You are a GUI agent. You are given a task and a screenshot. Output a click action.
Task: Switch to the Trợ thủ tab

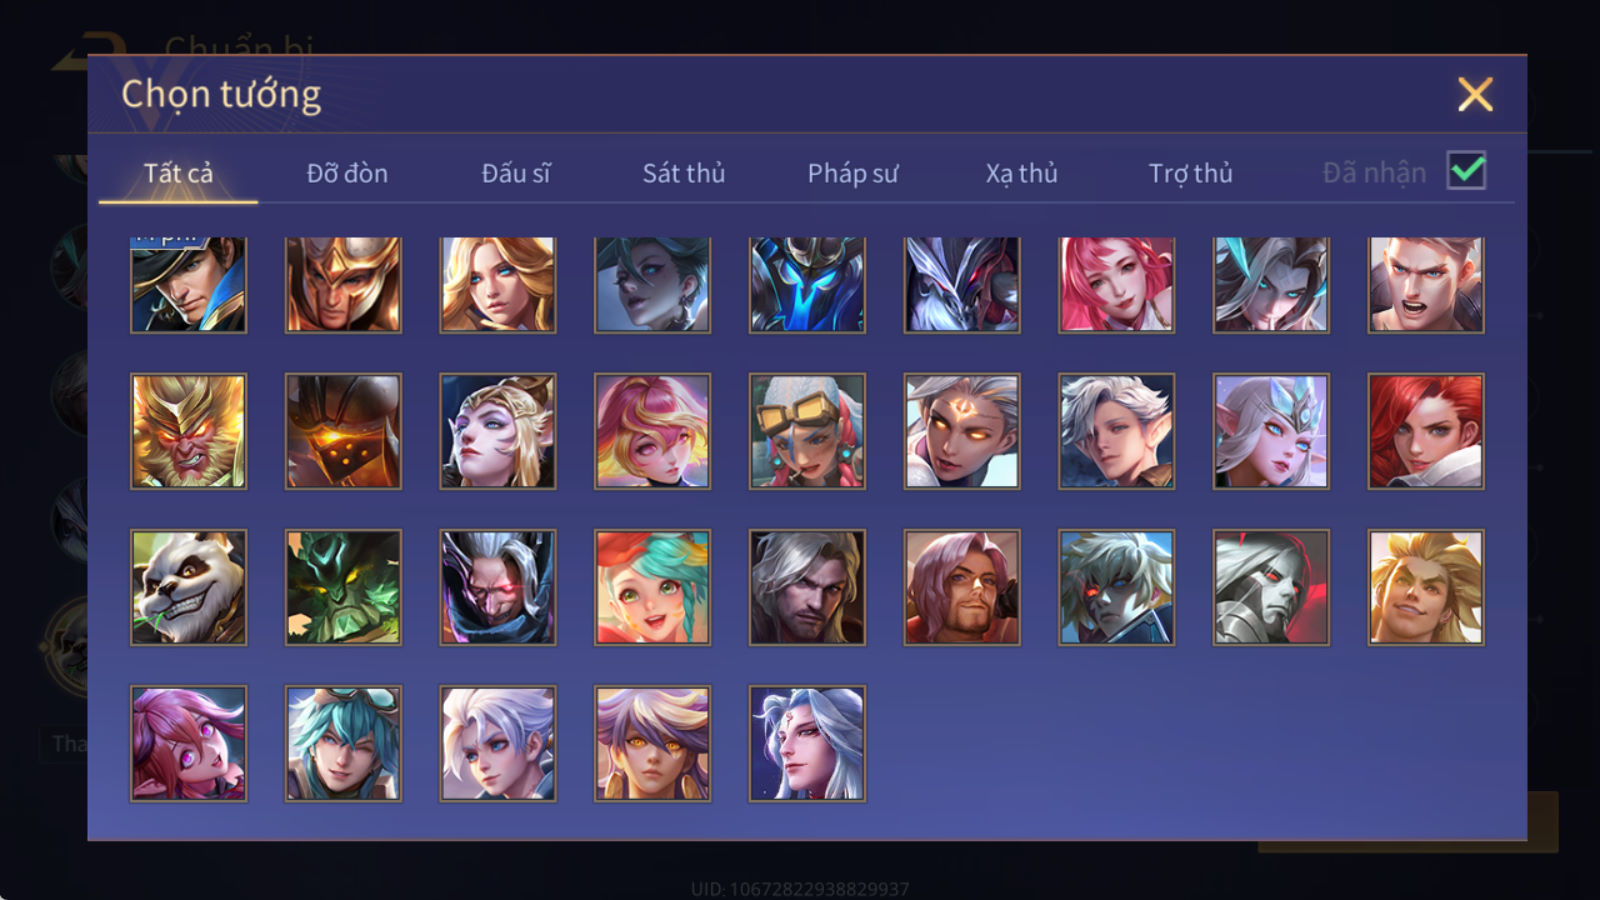[x=1190, y=173]
